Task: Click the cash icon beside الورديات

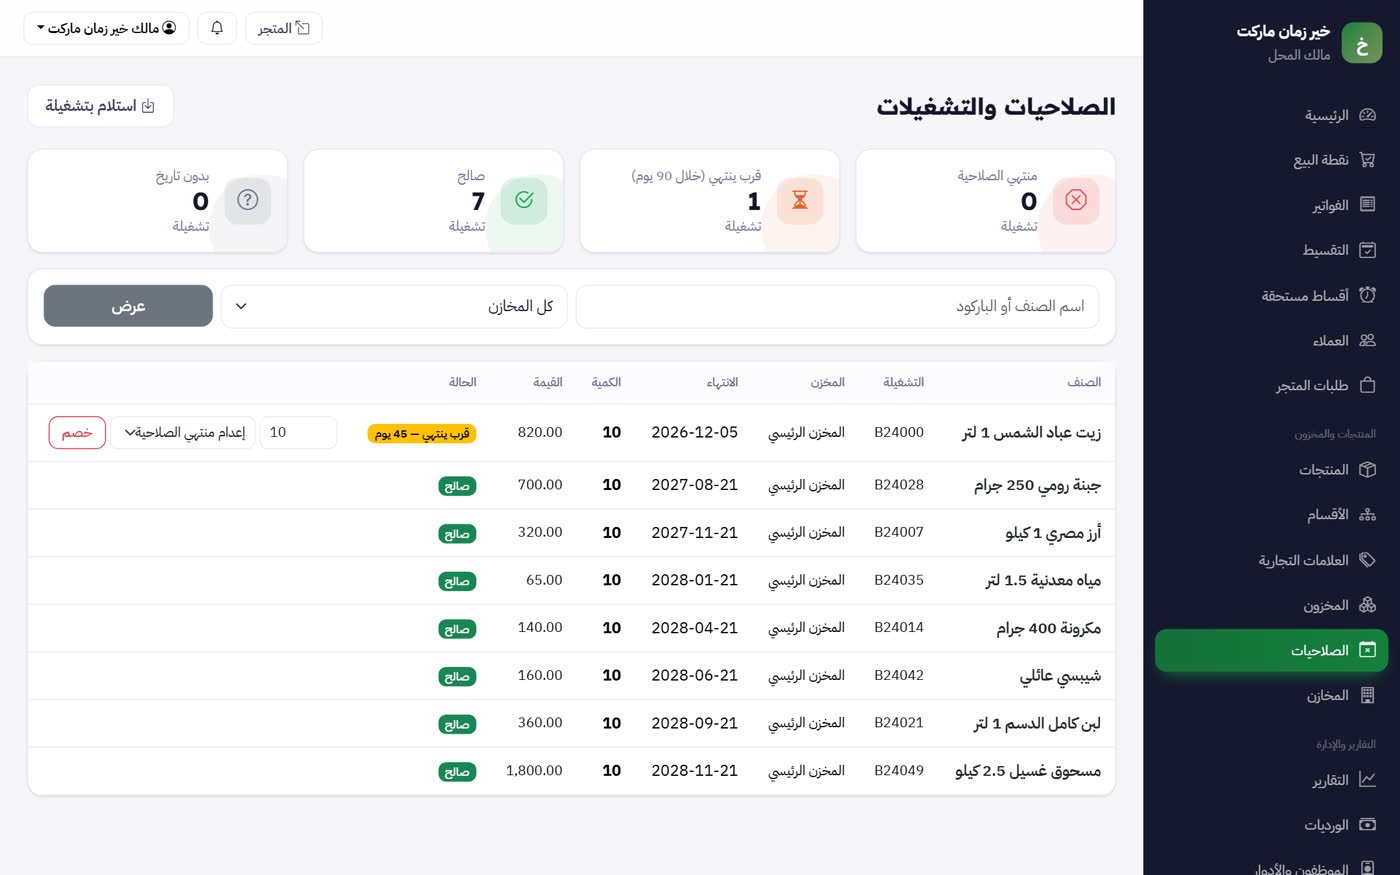Action: [1367, 825]
